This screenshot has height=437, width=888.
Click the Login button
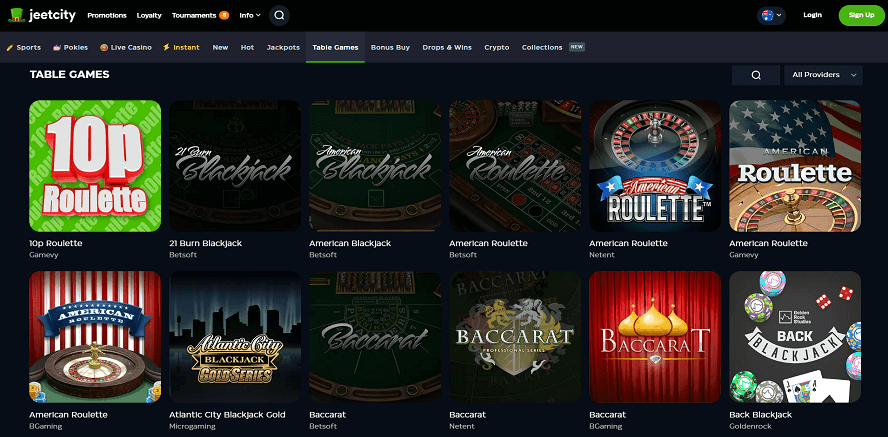[812, 15]
